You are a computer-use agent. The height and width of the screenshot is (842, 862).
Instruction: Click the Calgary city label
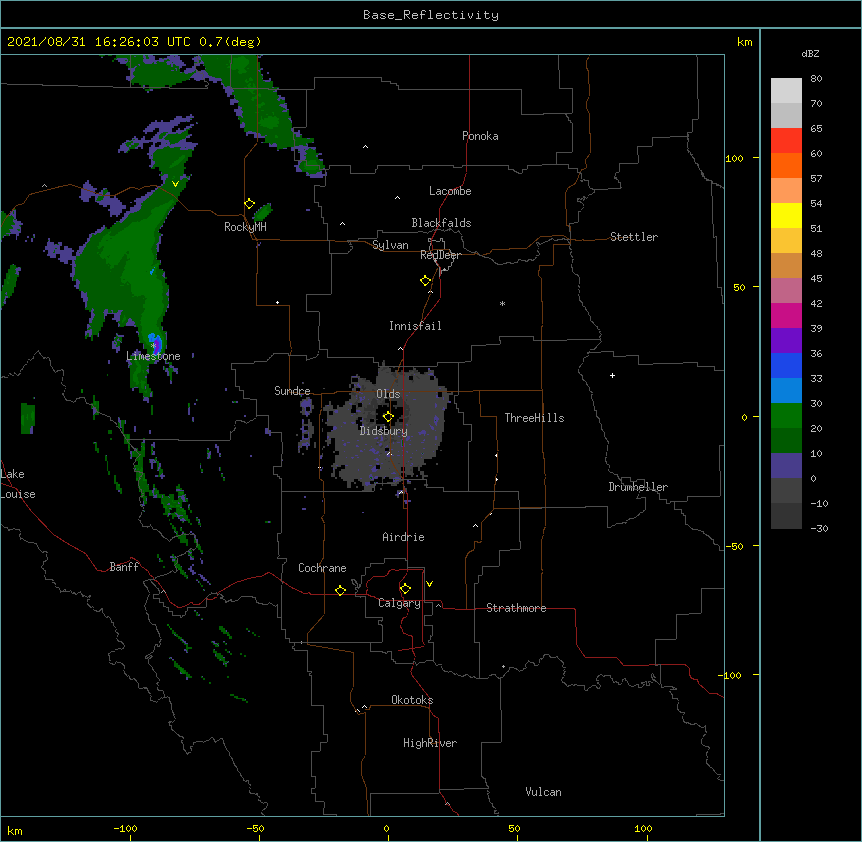click(x=399, y=603)
